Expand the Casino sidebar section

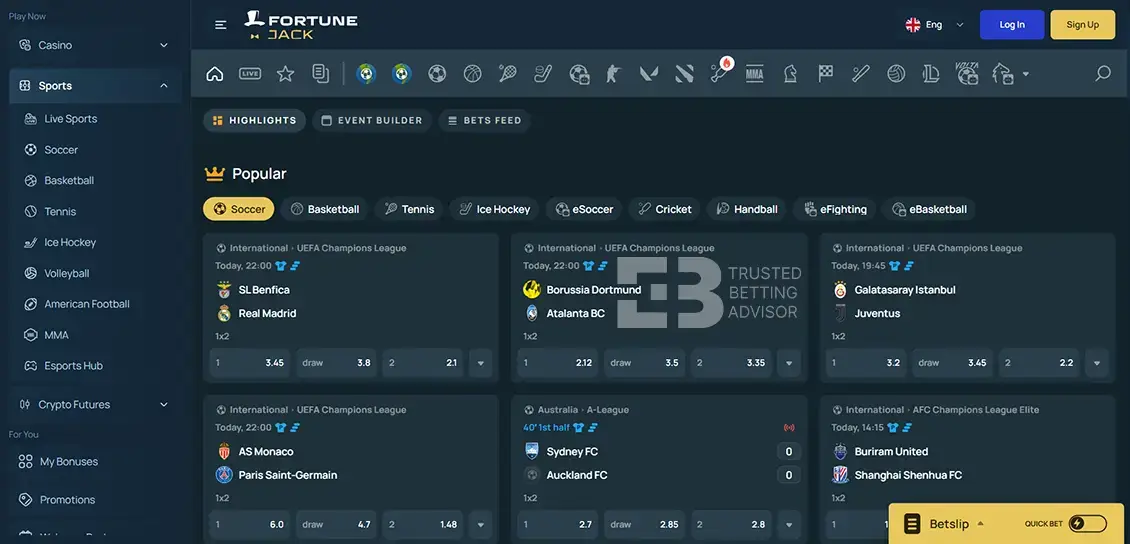[95, 45]
